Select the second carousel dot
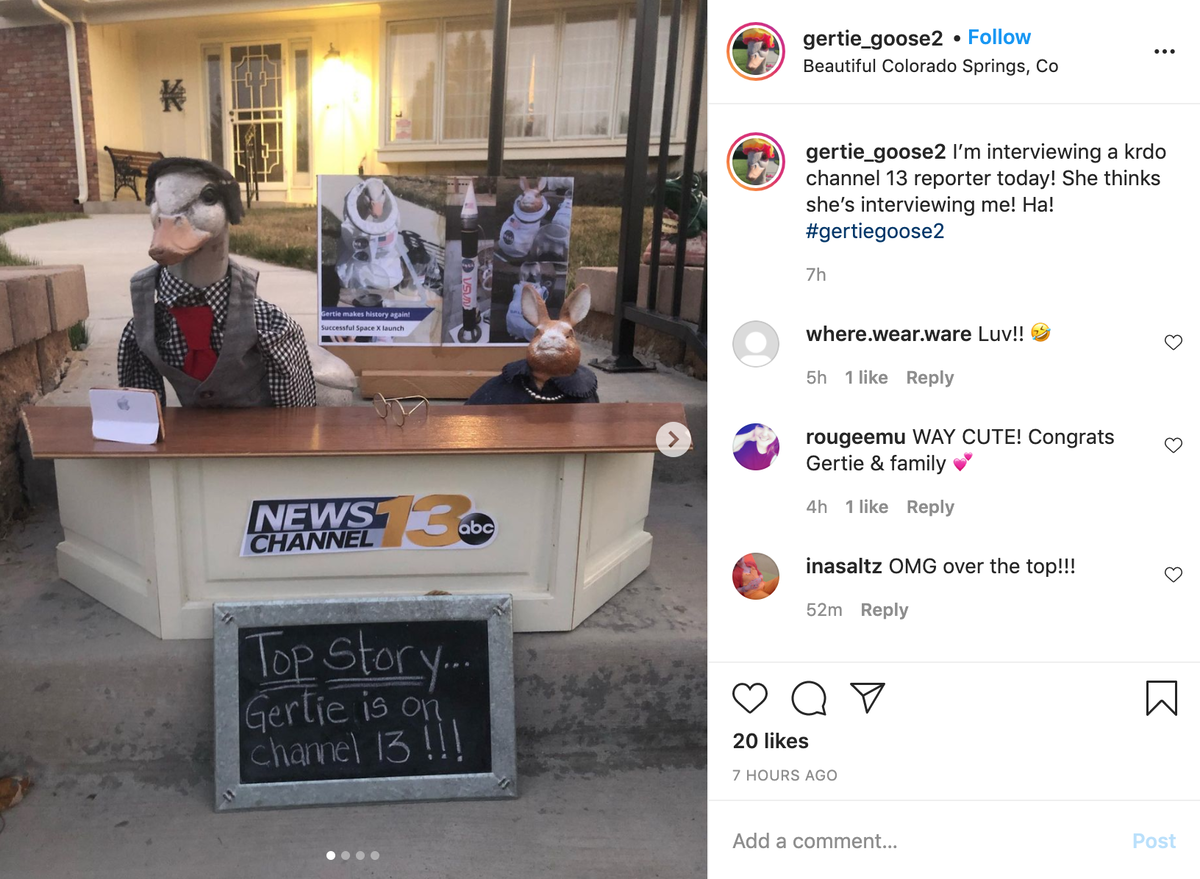The height and width of the screenshot is (879, 1200). tap(346, 855)
